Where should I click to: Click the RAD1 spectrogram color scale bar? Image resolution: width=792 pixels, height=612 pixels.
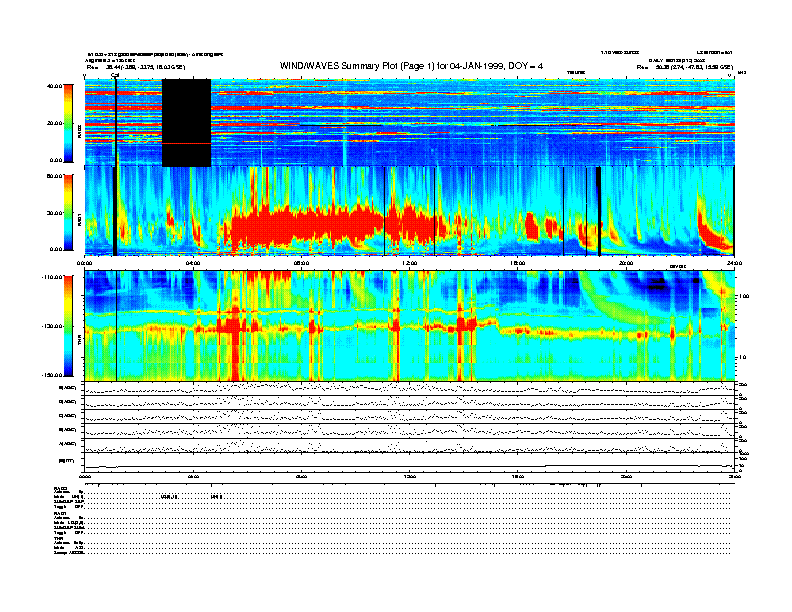pyautogui.click(x=68, y=212)
